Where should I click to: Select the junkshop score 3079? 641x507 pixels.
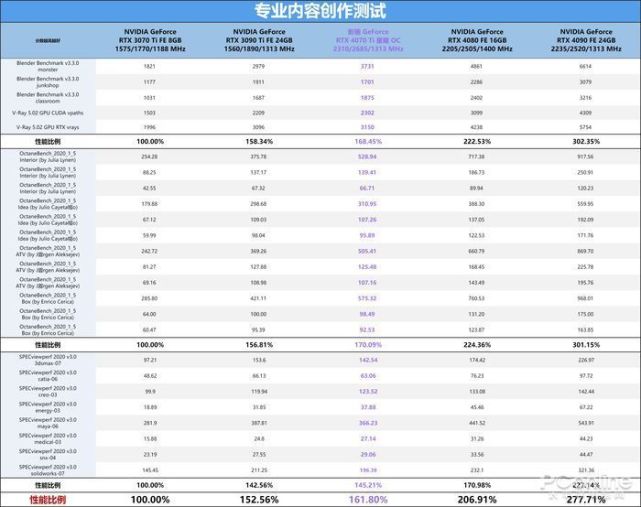click(x=585, y=82)
